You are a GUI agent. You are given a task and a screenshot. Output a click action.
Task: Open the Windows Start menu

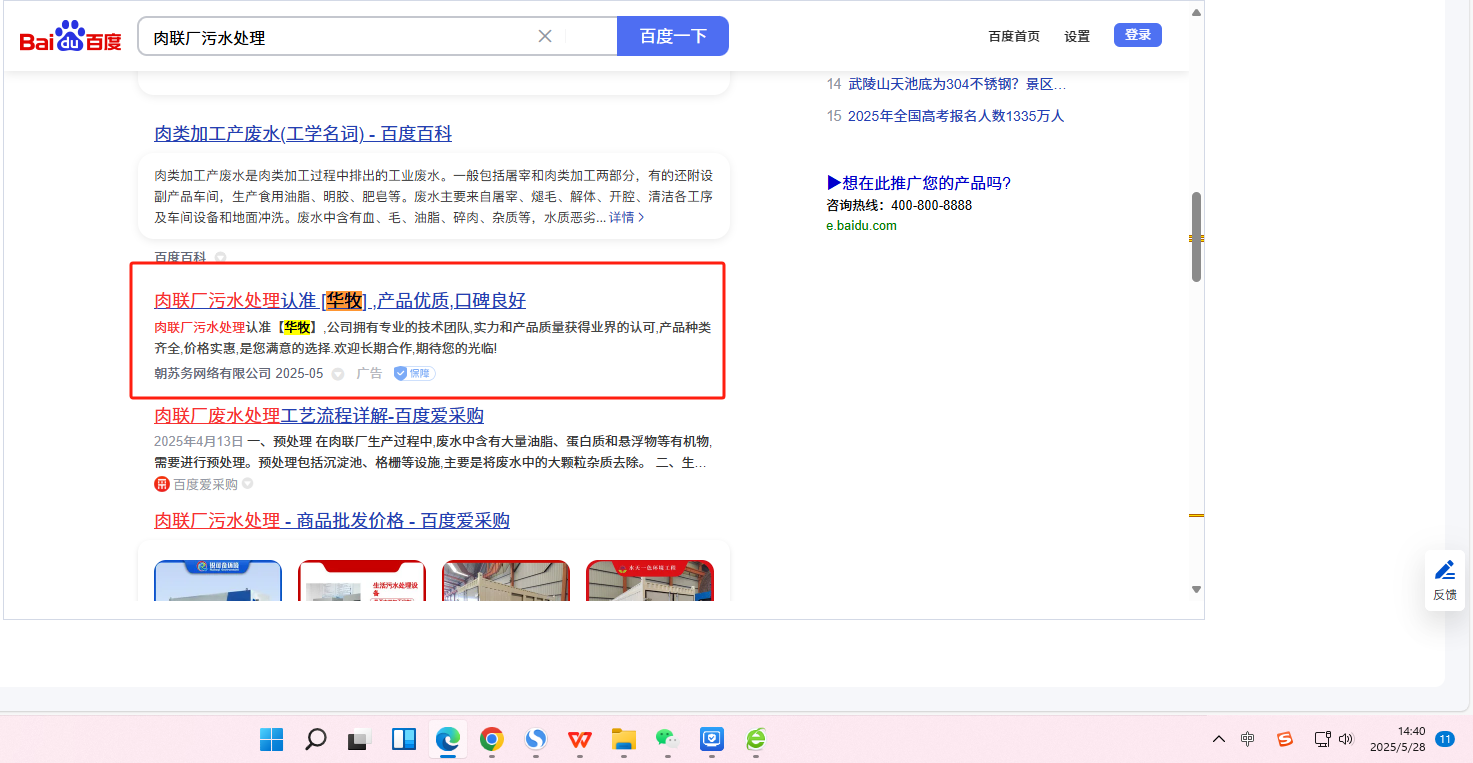click(x=271, y=739)
